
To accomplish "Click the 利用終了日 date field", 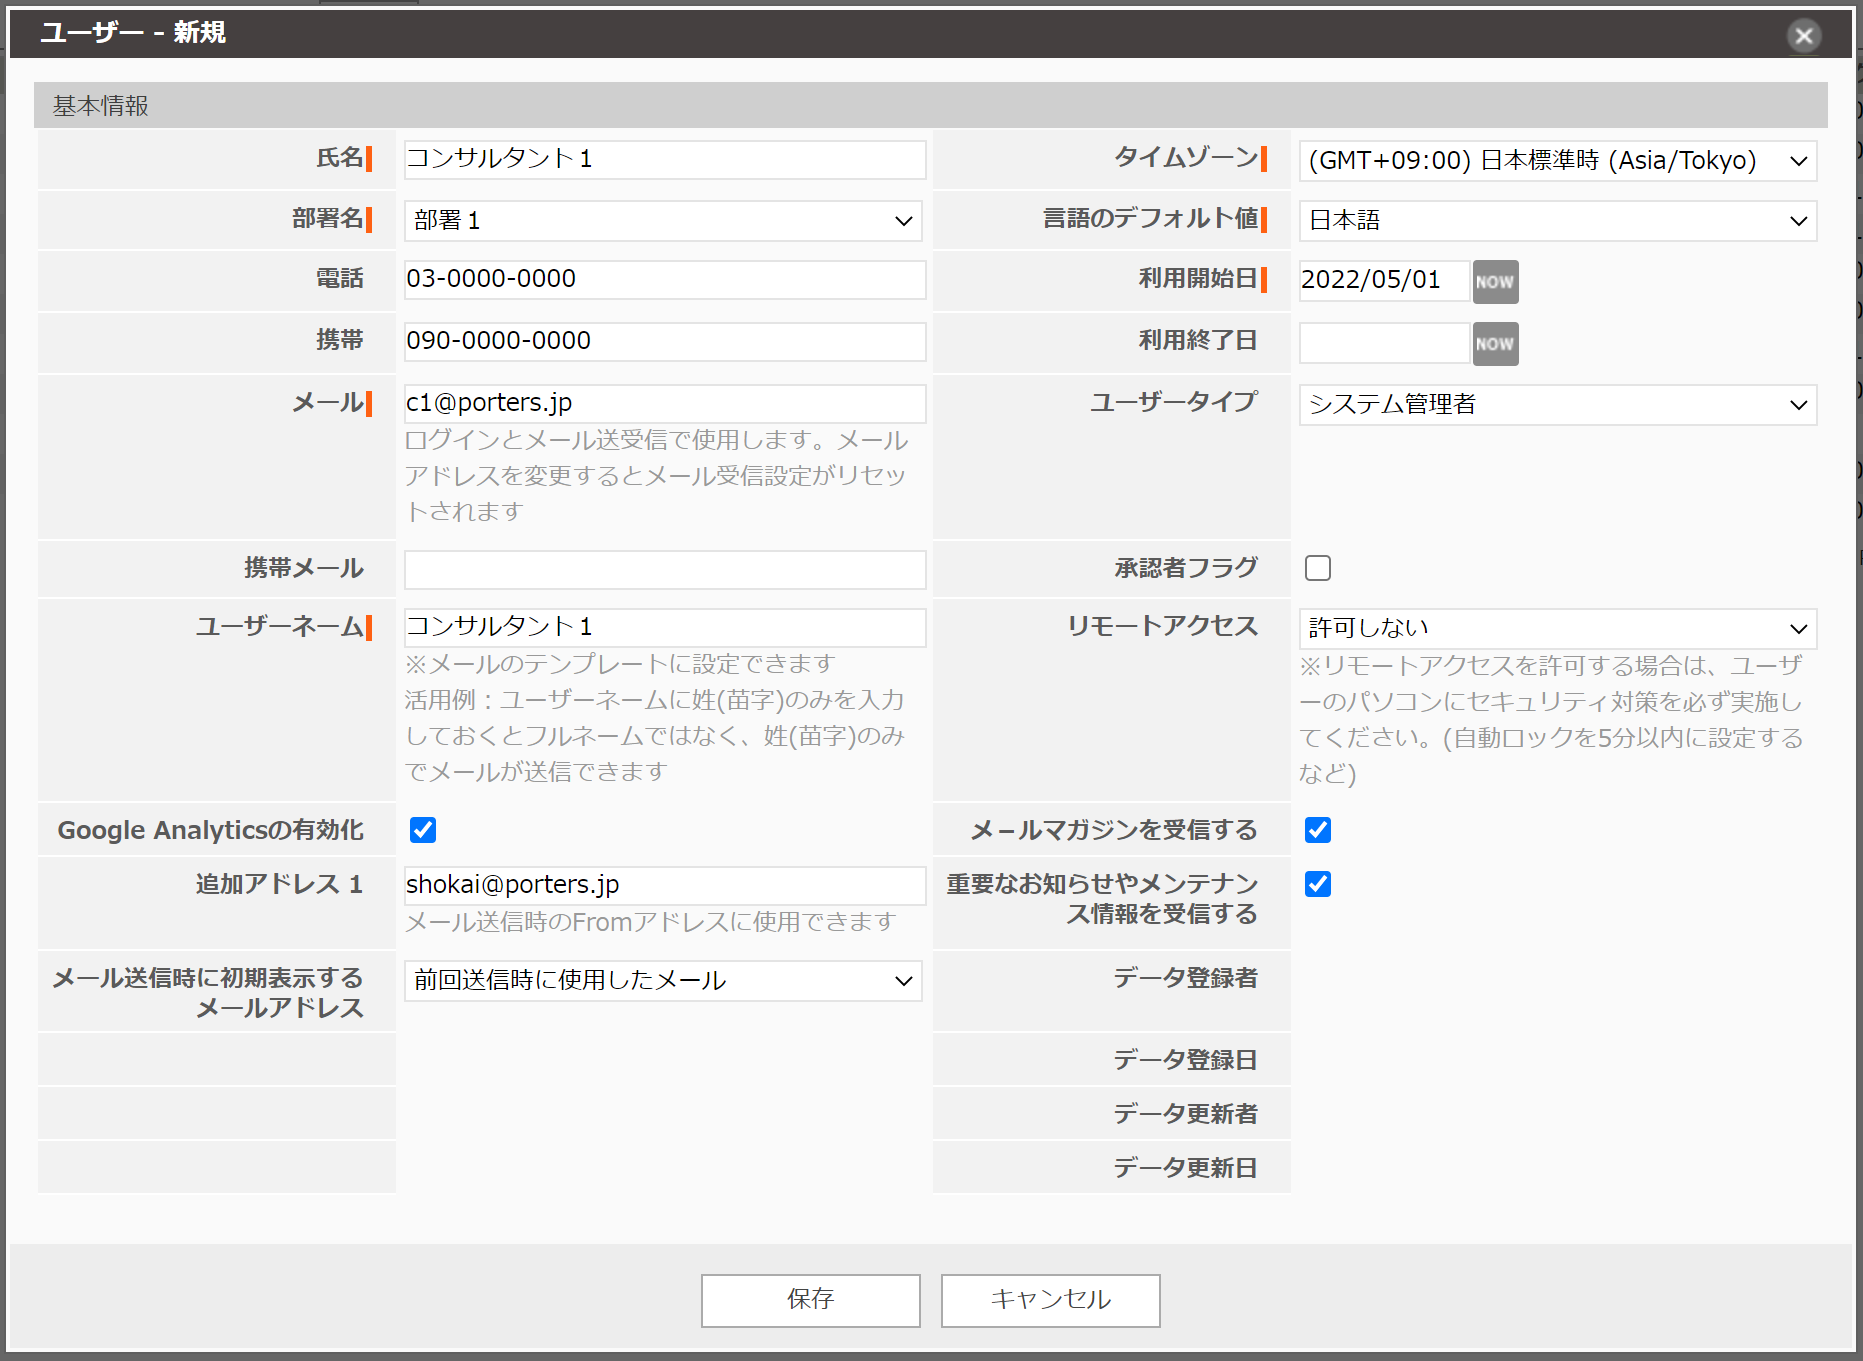I will tap(1383, 344).
